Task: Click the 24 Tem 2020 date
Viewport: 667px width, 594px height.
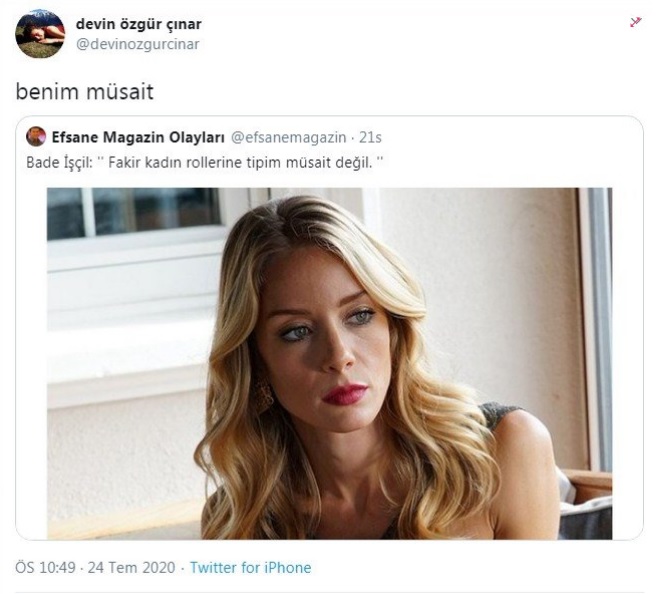Action: click(131, 568)
